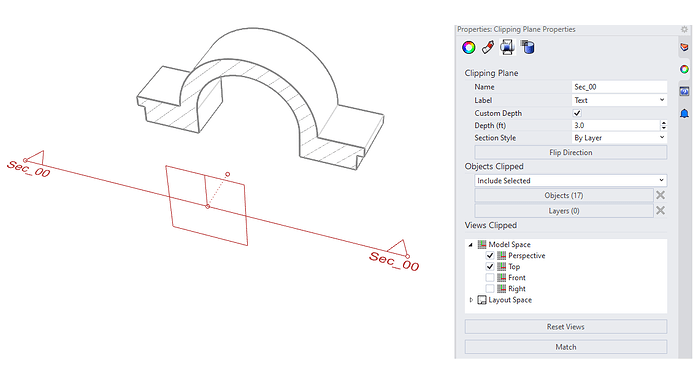The width and height of the screenshot is (700, 381).
Task: Select the Perspective viewport icon in tree
Action: pyautogui.click(x=501, y=255)
